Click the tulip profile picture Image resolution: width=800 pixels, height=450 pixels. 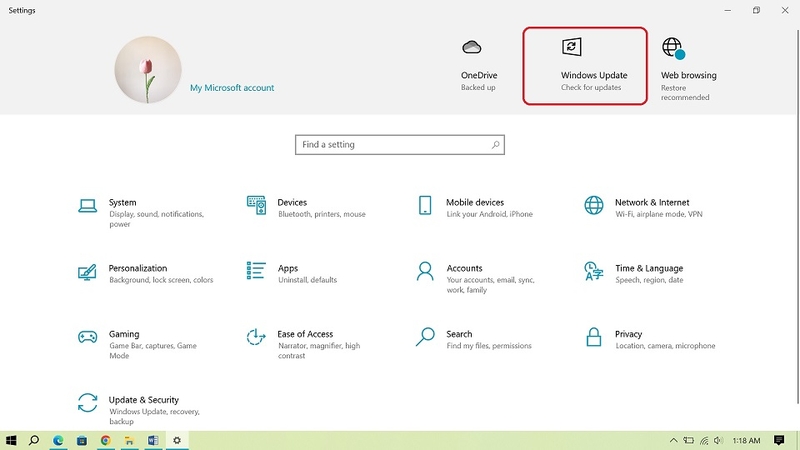click(x=148, y=69)
